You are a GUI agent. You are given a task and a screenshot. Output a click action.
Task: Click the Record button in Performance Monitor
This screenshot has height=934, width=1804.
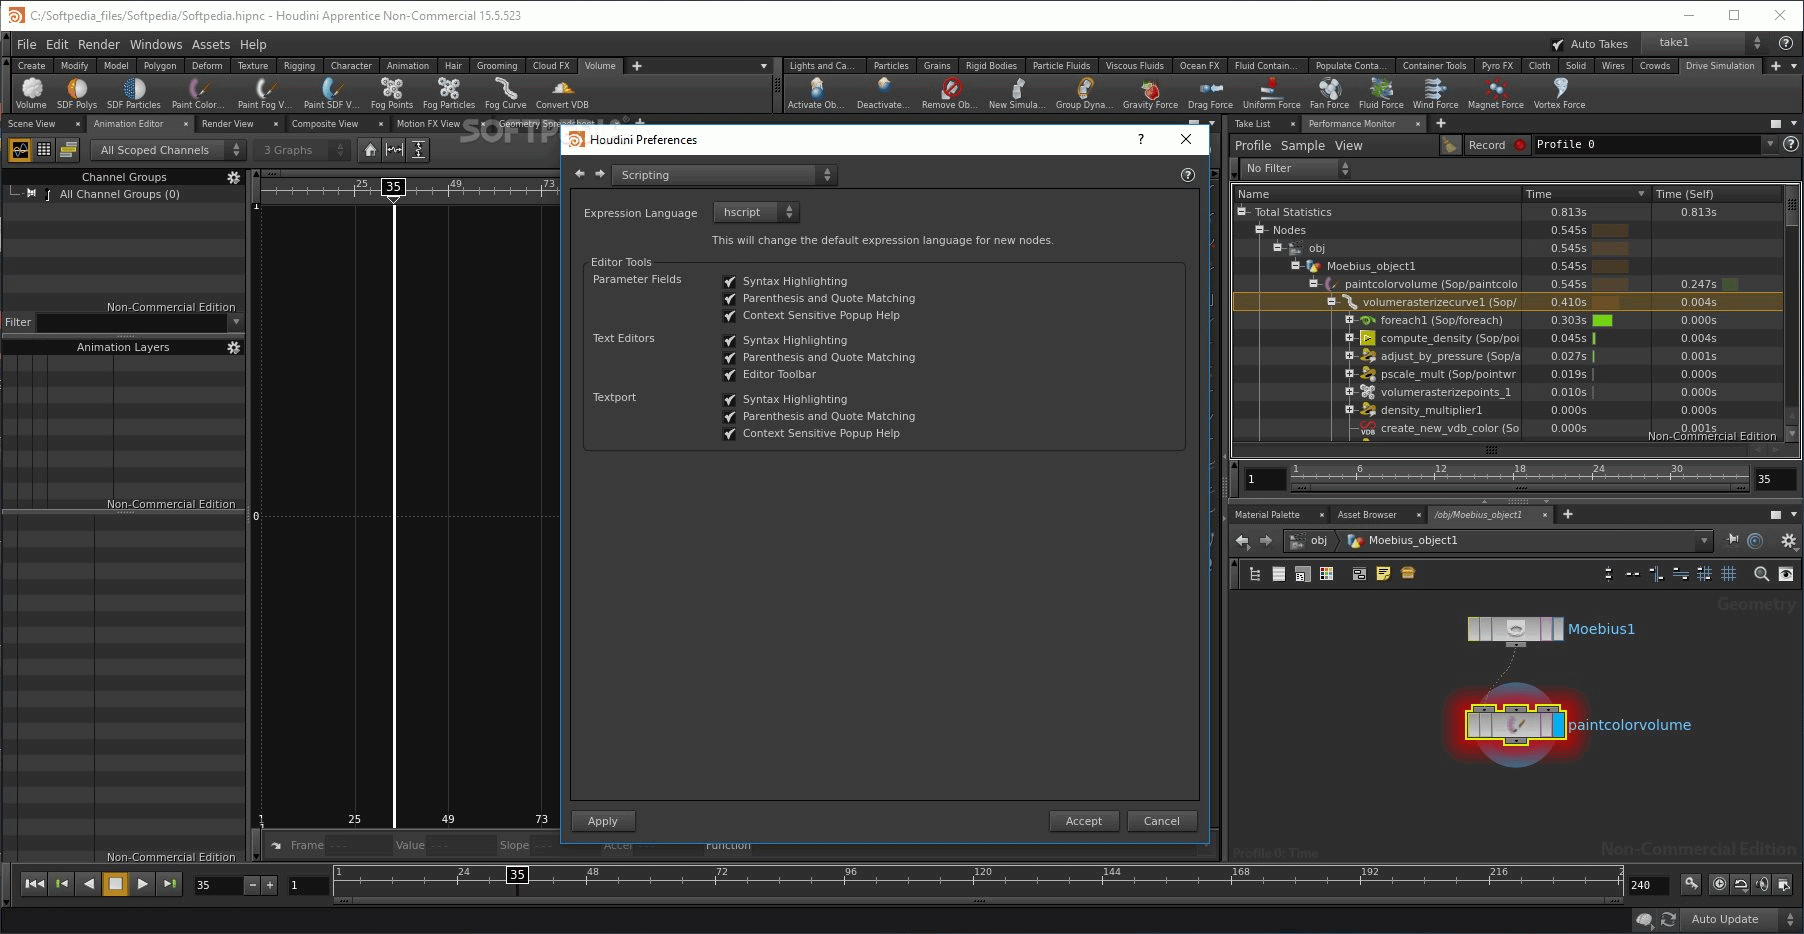[1497, 145]
